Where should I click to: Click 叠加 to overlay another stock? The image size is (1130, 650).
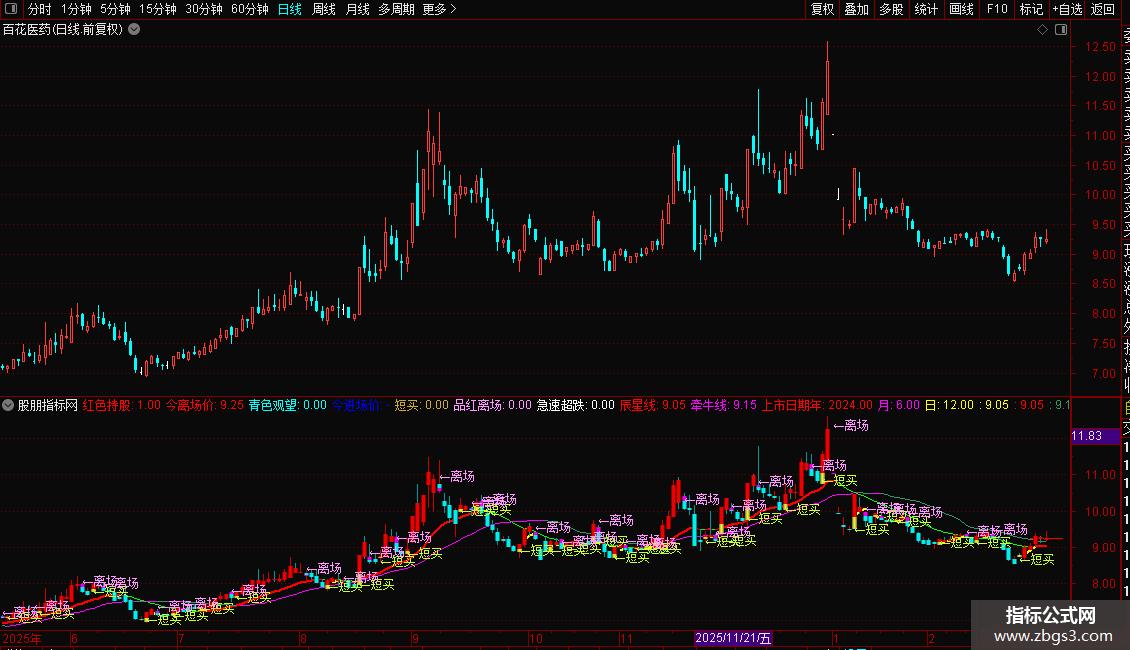click(857, 9)
